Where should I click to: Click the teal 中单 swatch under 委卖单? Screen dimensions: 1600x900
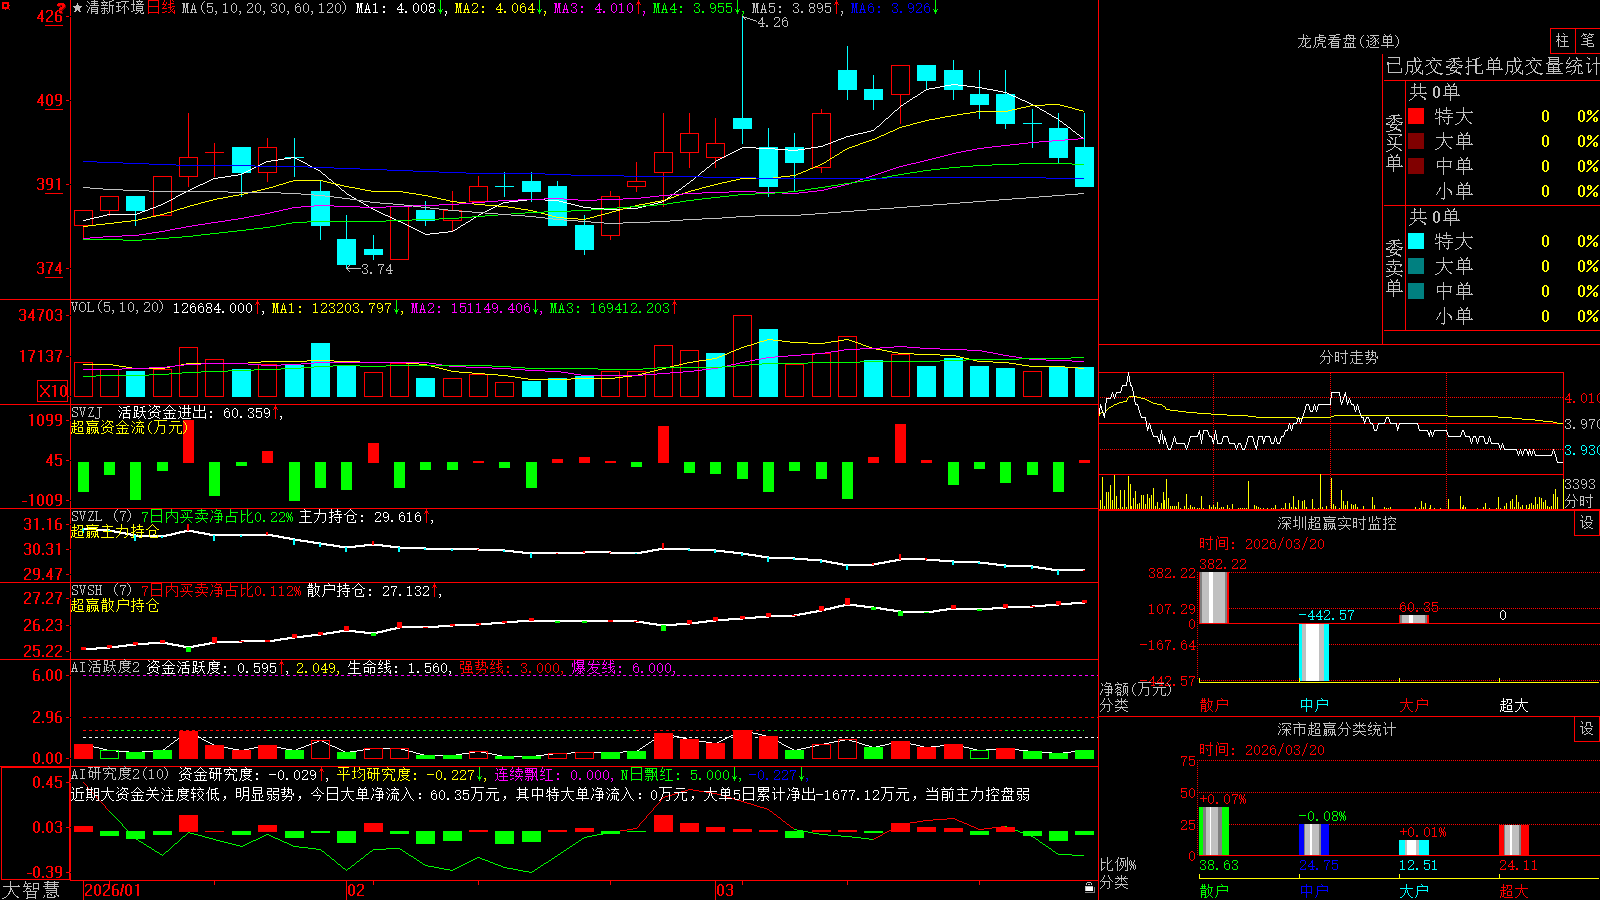coord(1416,291)
